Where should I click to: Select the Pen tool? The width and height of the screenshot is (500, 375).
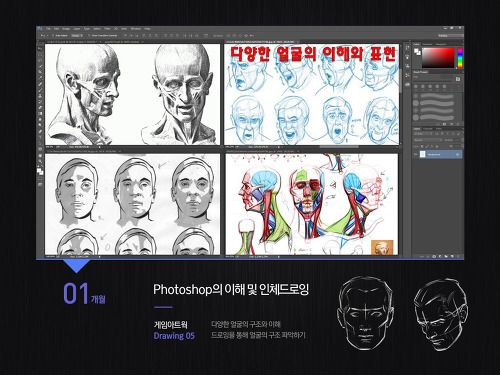click(x=40, y=131)
